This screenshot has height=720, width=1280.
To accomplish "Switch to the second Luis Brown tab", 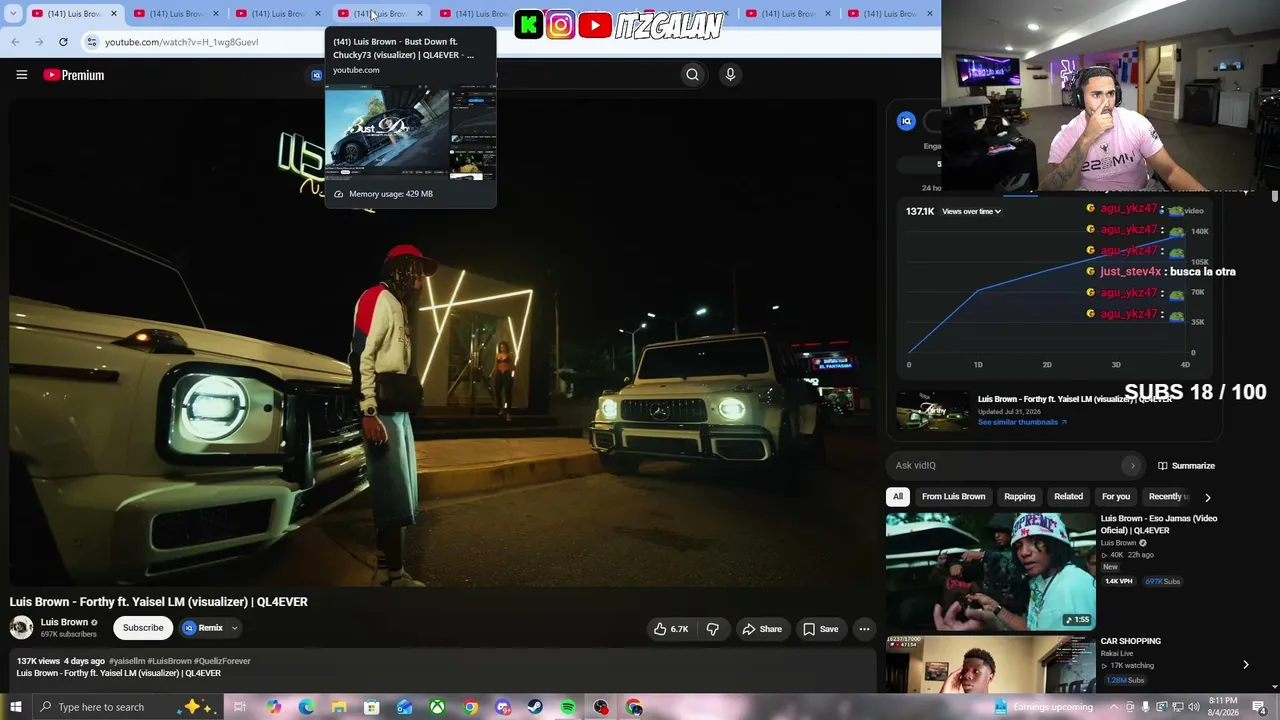I will coord(176,13).
